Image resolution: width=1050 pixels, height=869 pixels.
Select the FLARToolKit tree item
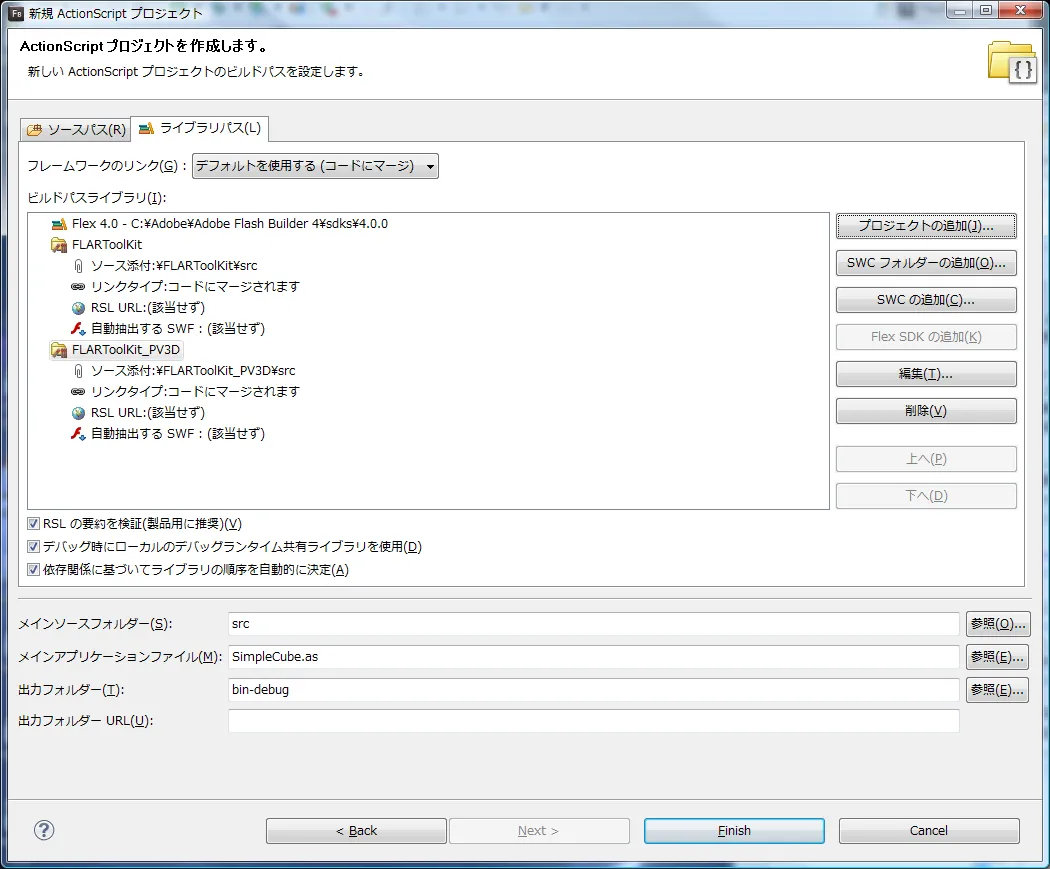tap(107, 245)
